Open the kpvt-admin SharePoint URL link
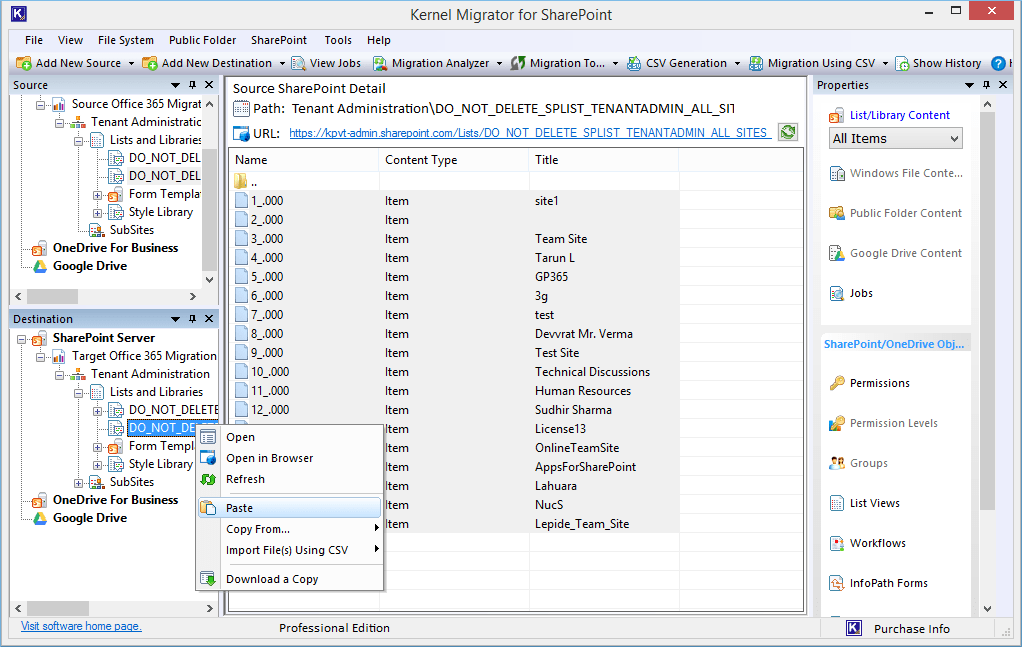The width and height of the screenshot is (1022, 647). [x=529, y=133]
